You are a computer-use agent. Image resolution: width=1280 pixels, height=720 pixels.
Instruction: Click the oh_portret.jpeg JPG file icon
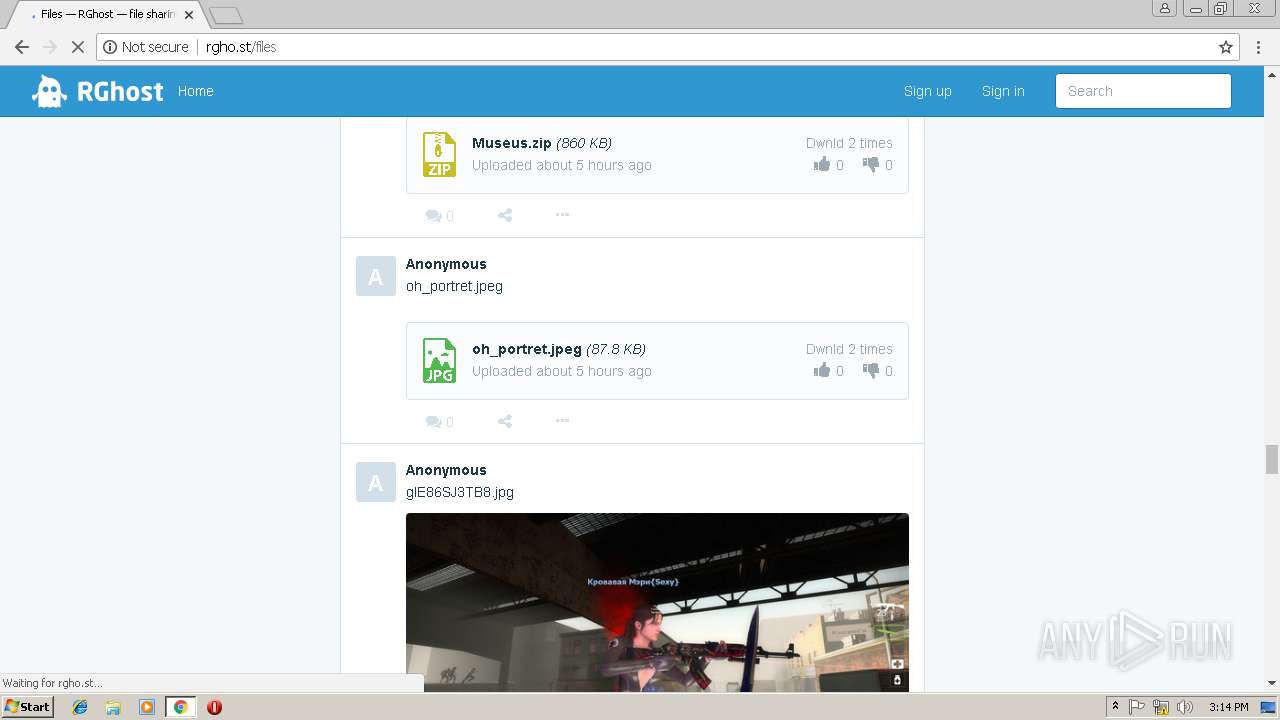click(x=439, y=361)
